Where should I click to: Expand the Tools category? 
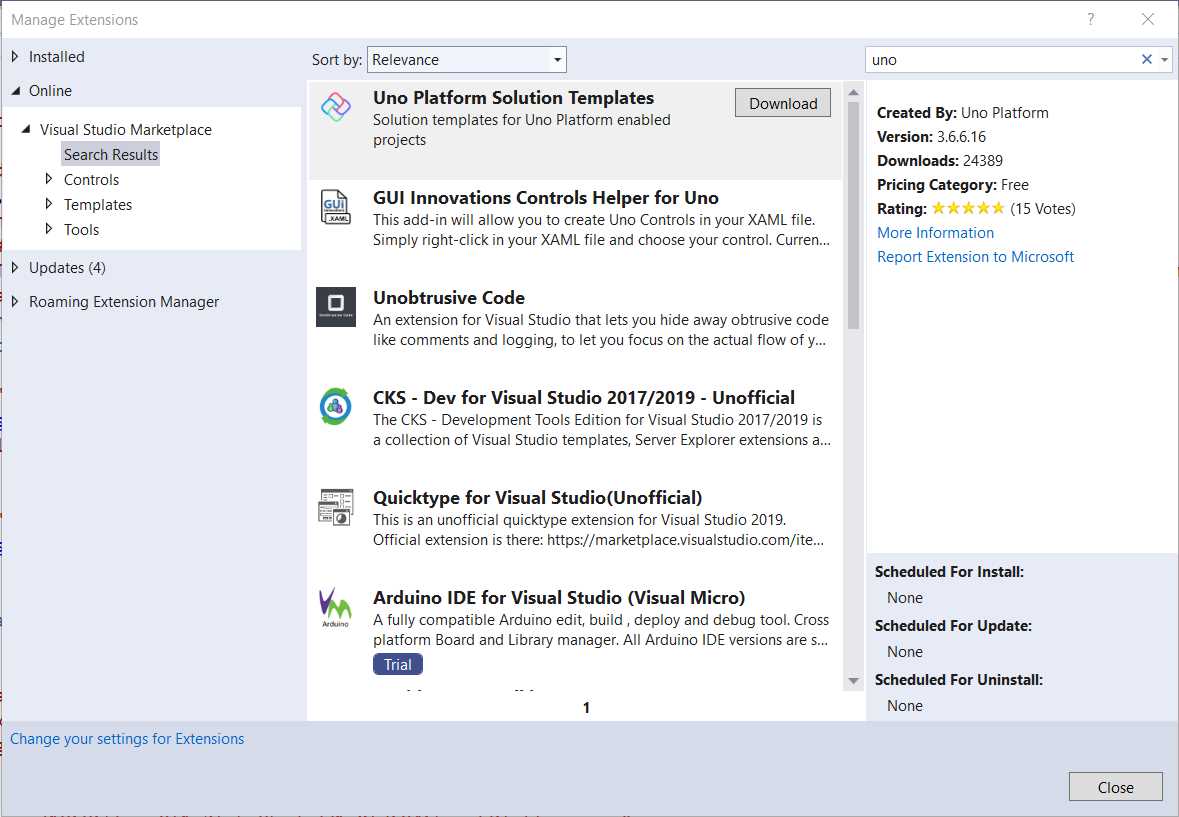79,229
